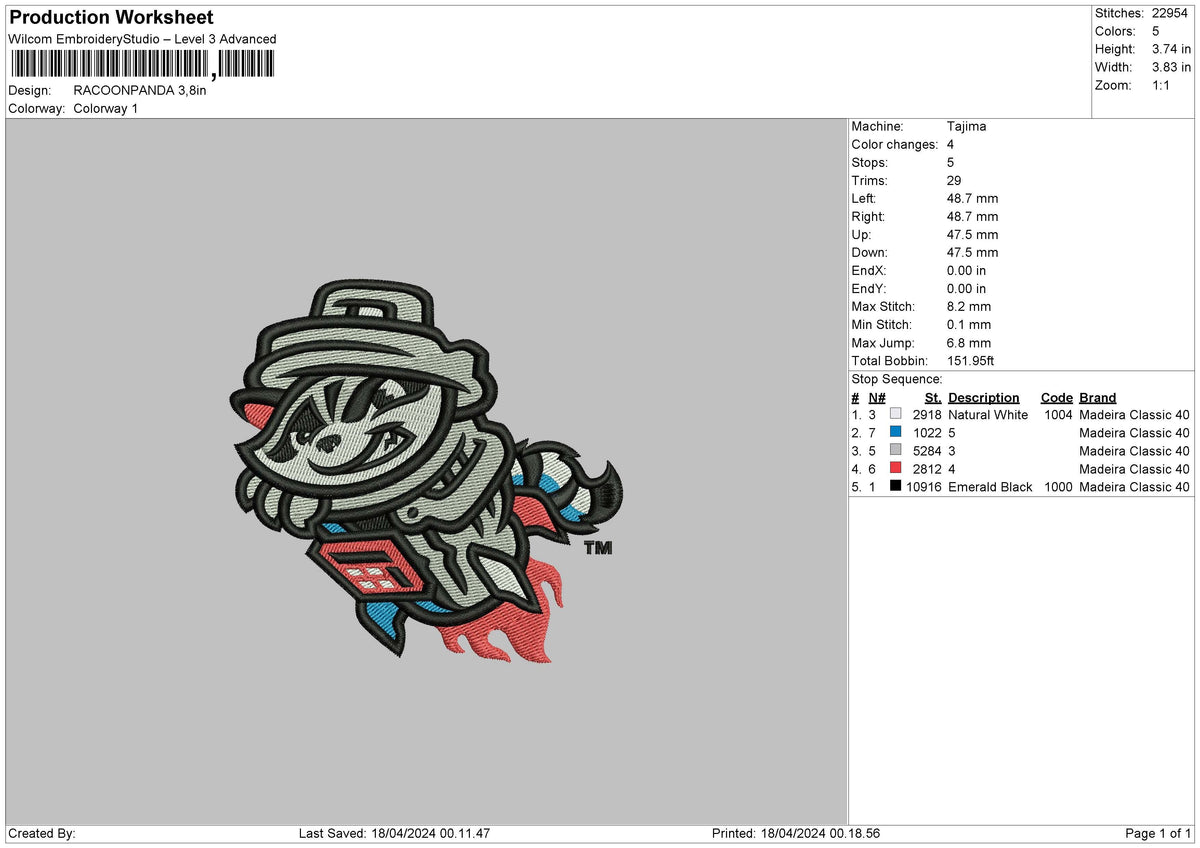Click the 'Code' column header
This screenshot has width=1200, height=848.
[x=1056, y=397]
